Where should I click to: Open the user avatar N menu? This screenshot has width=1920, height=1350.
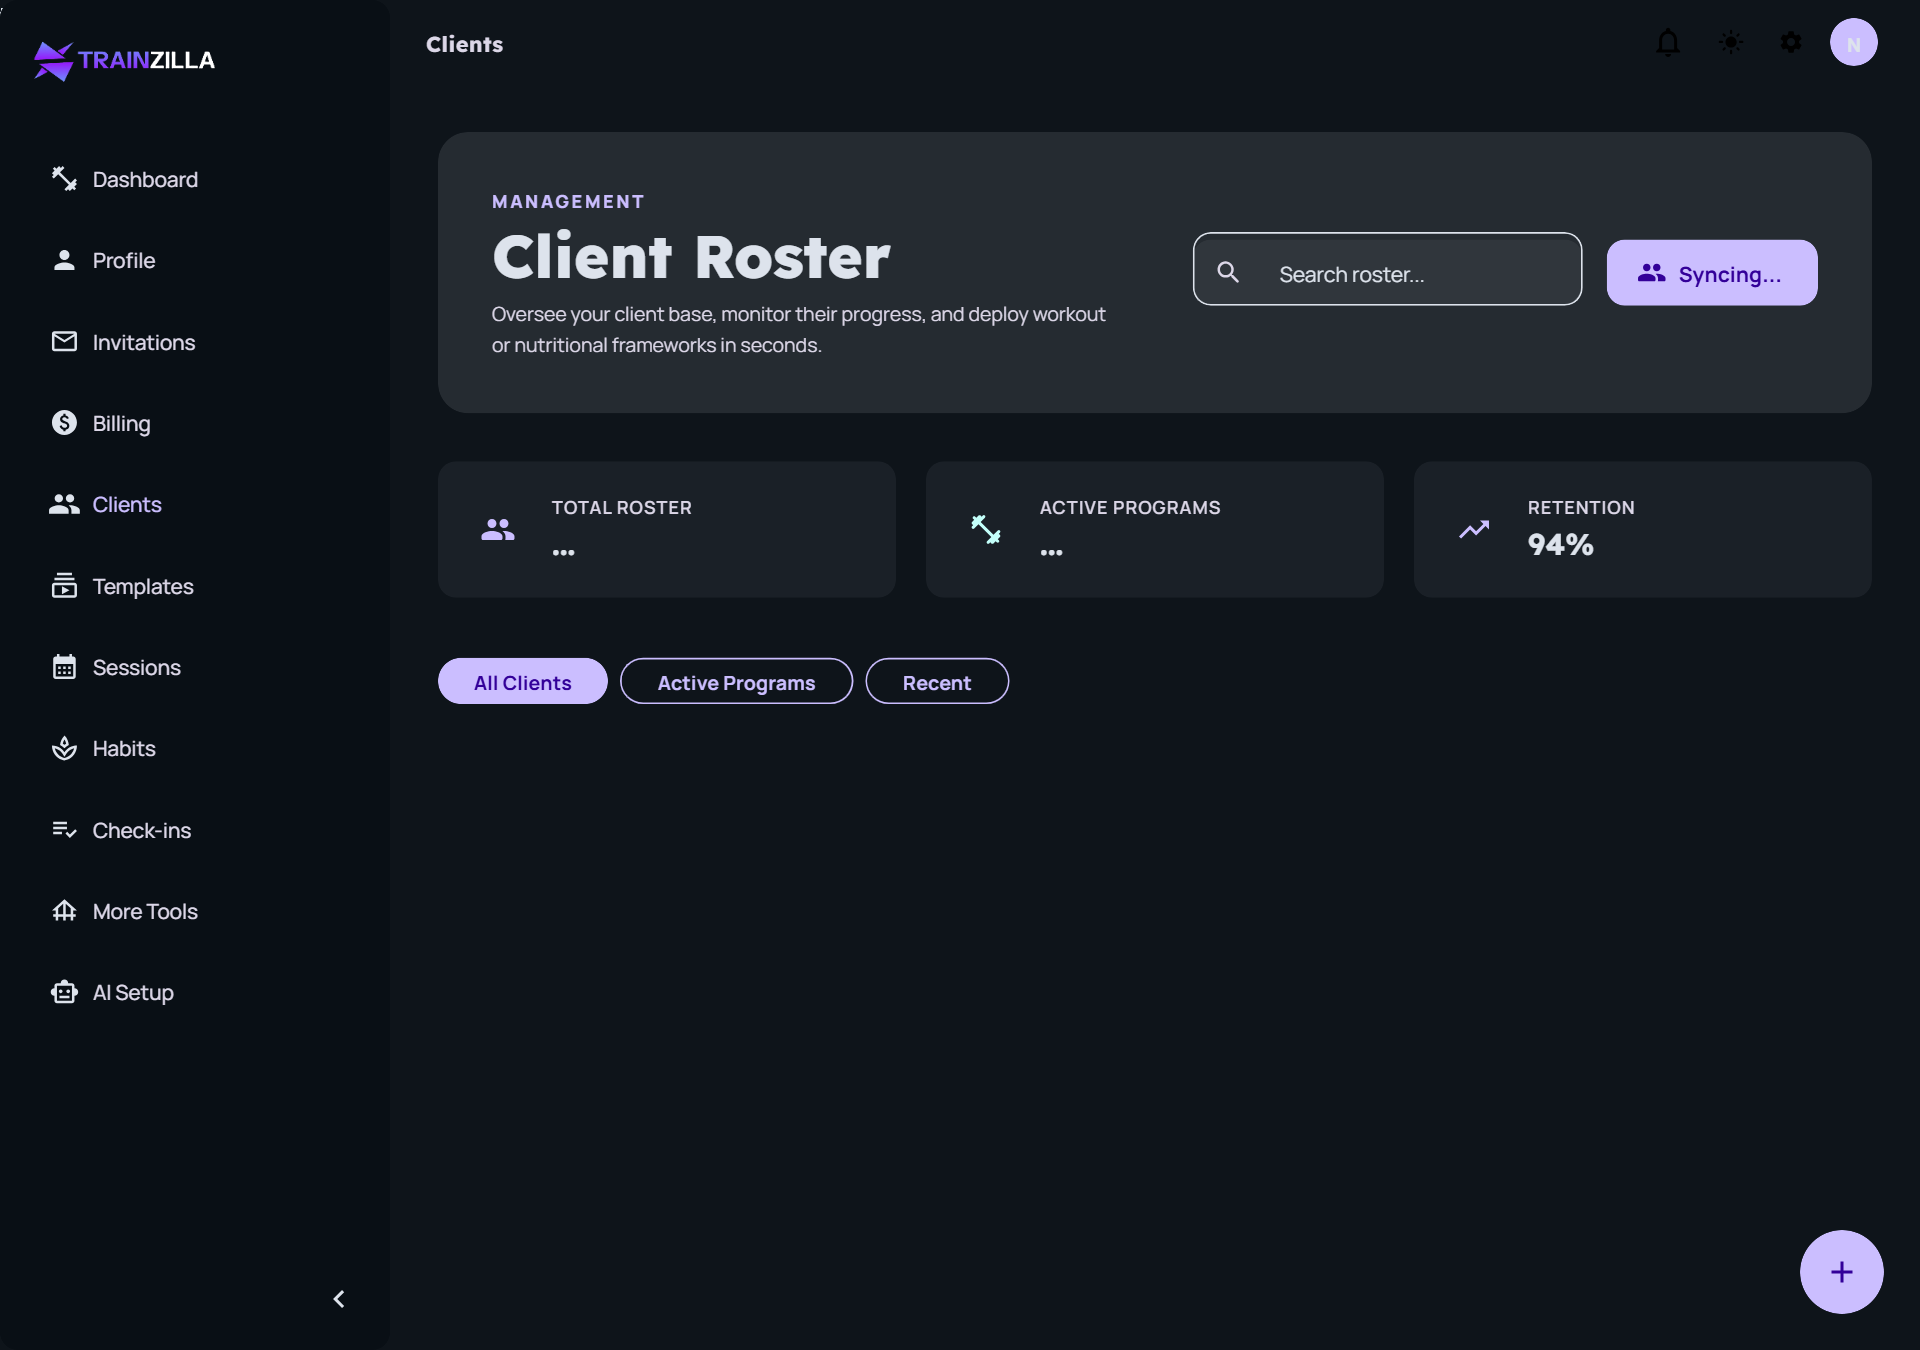click(x=1854, y=43)
